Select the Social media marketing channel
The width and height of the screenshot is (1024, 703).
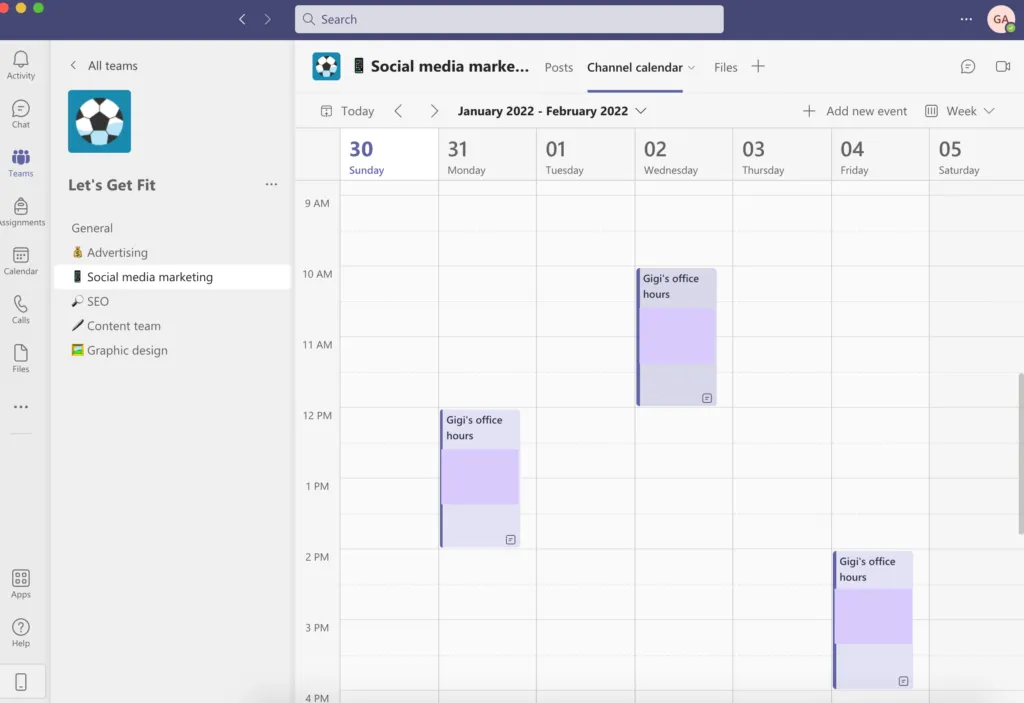click(x=172, y=277)
